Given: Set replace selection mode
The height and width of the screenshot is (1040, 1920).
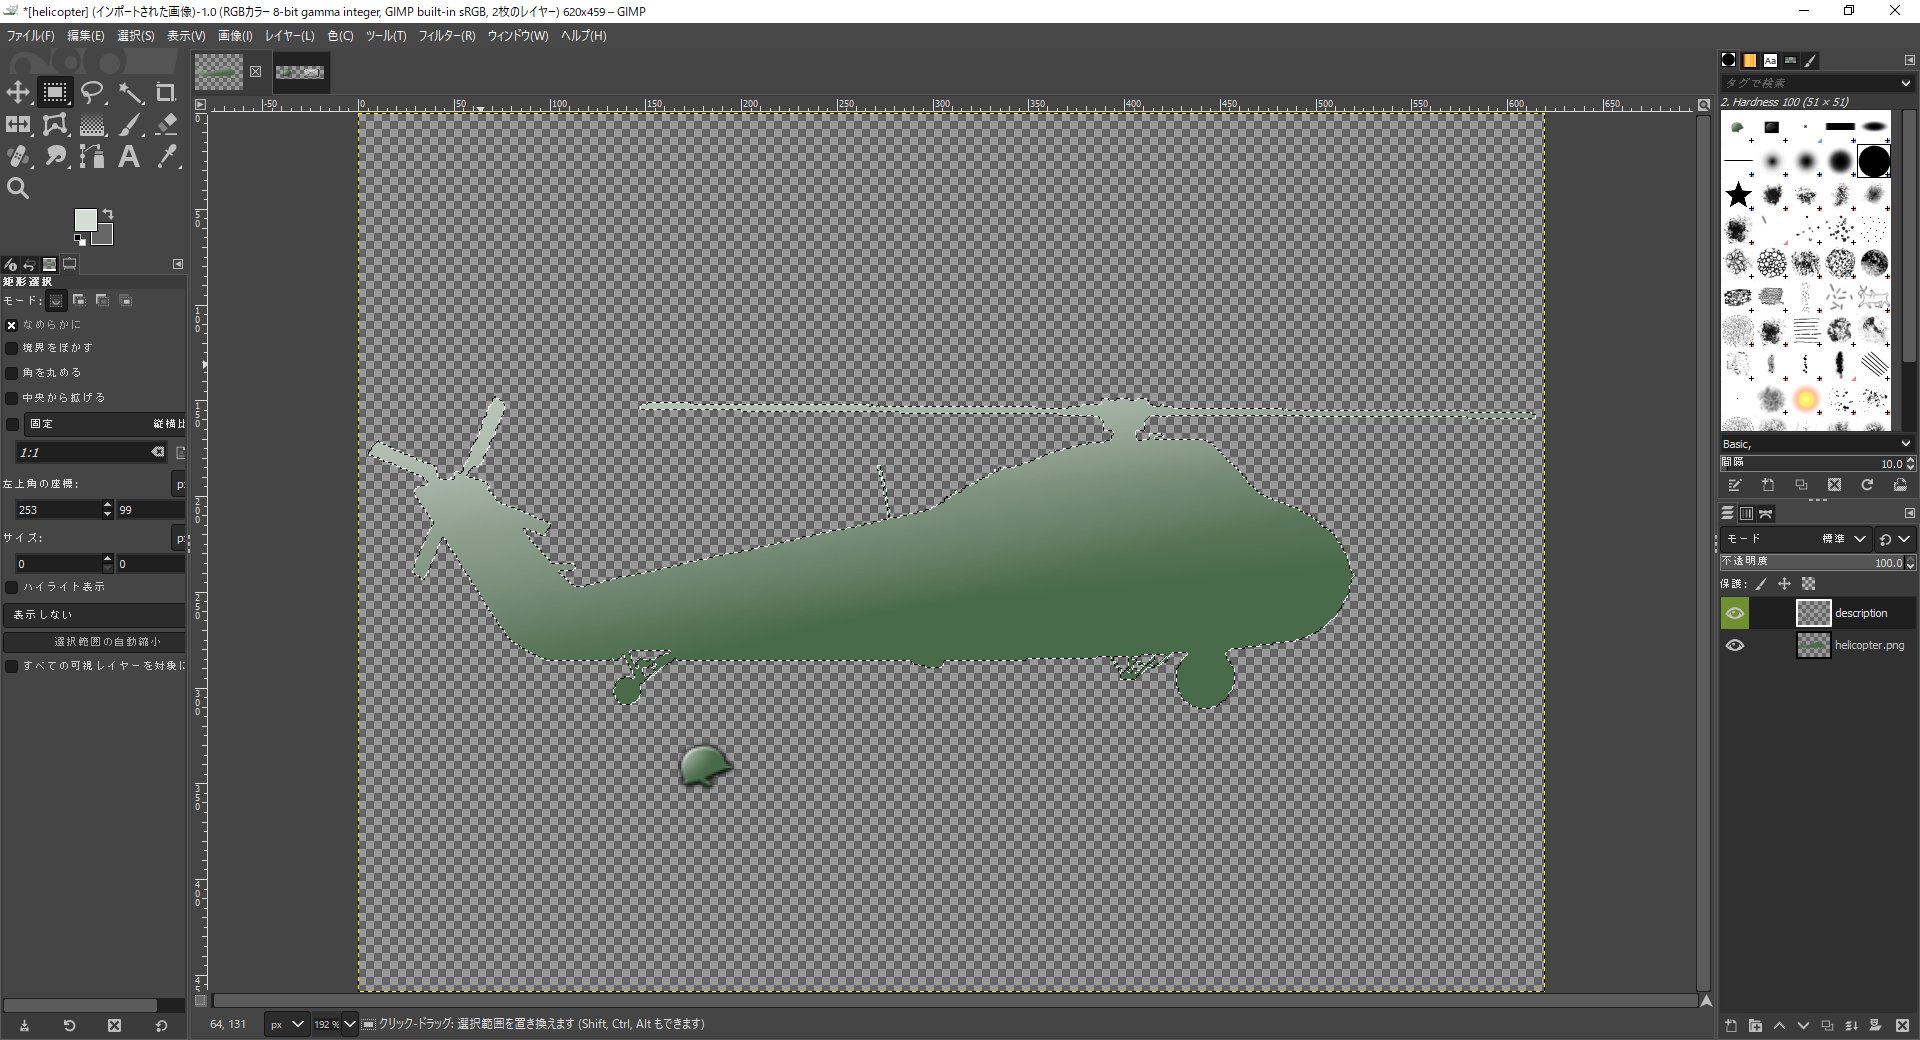Looking at the screenshot, I should [56, 300].
